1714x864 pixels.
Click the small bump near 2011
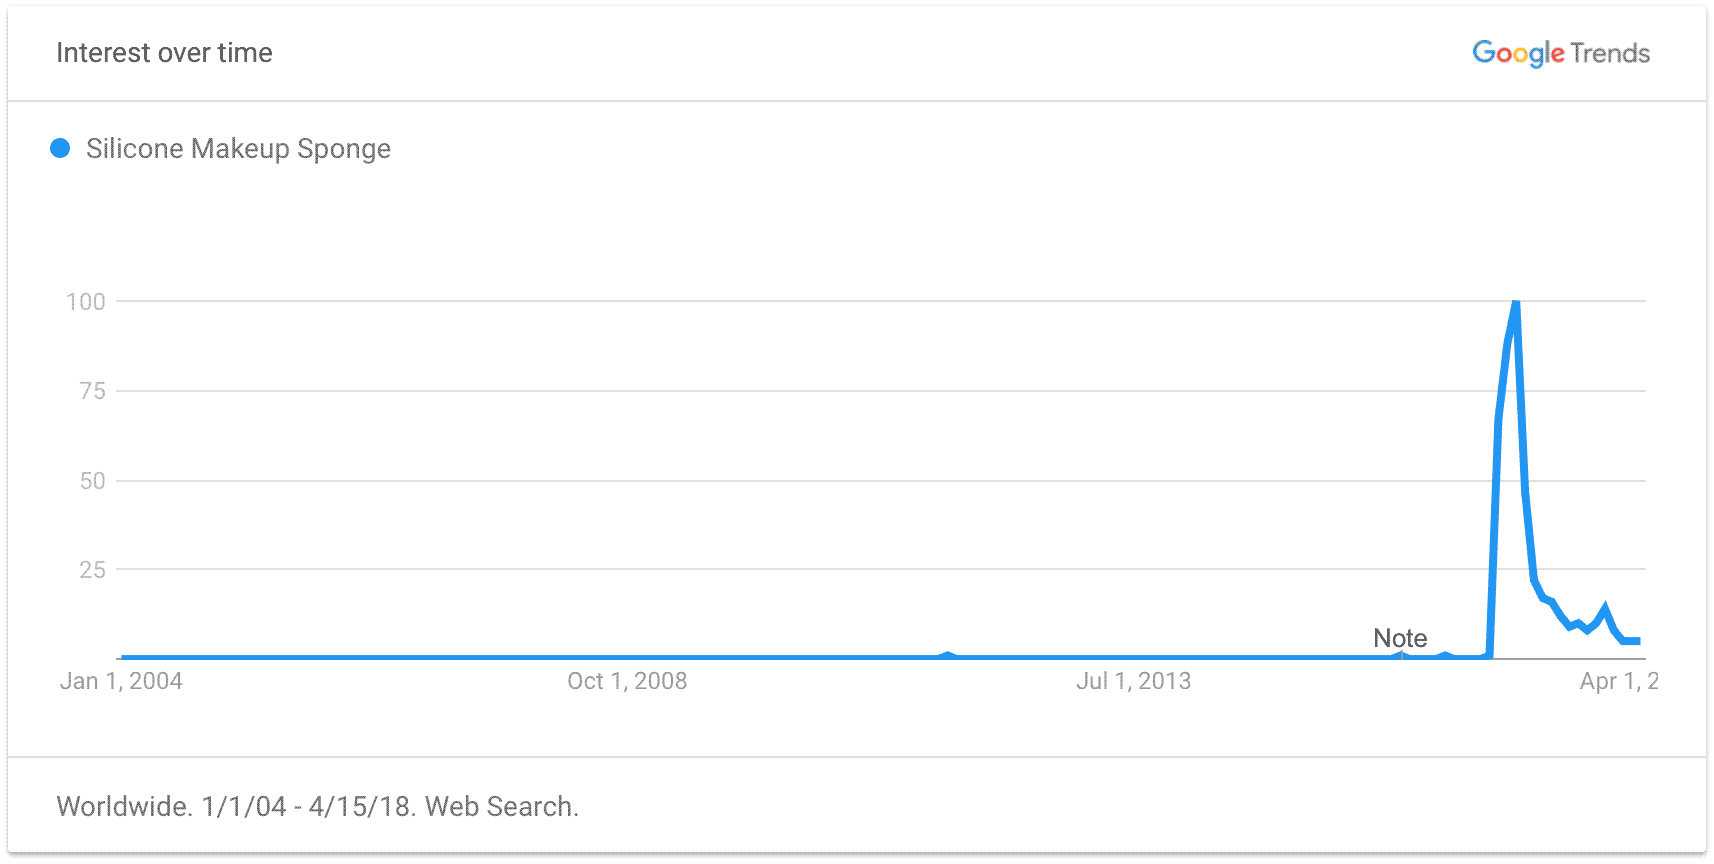(947, 655)
